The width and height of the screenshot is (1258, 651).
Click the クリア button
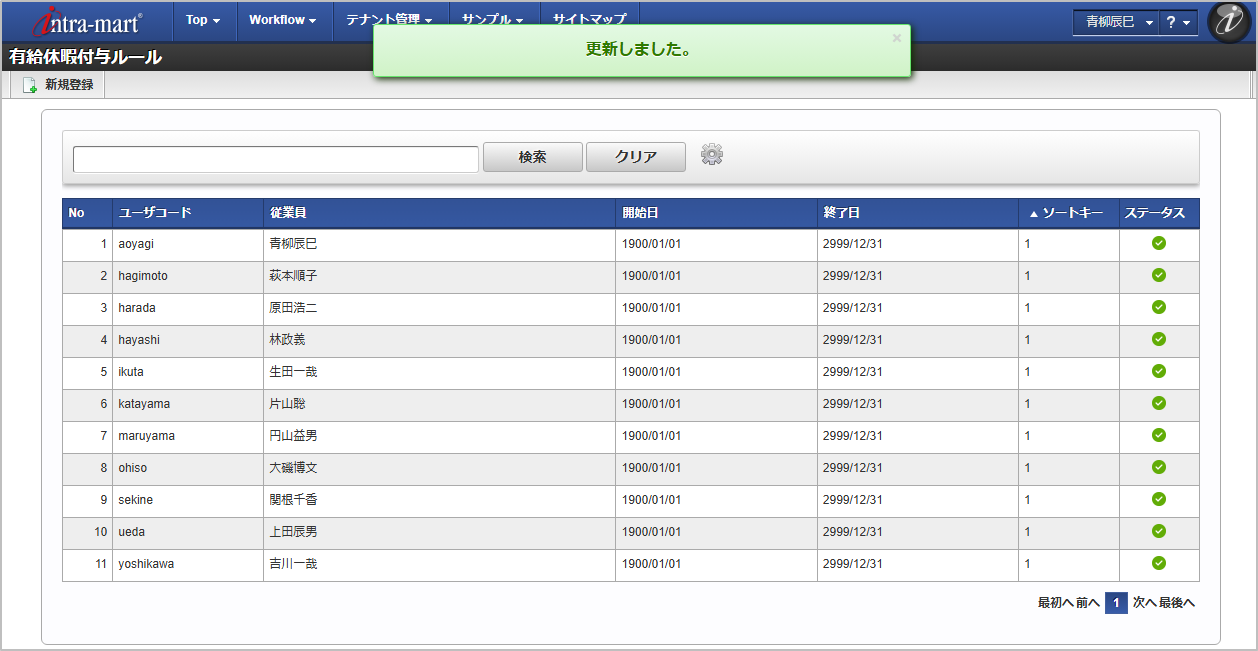[x=636, y=157]
